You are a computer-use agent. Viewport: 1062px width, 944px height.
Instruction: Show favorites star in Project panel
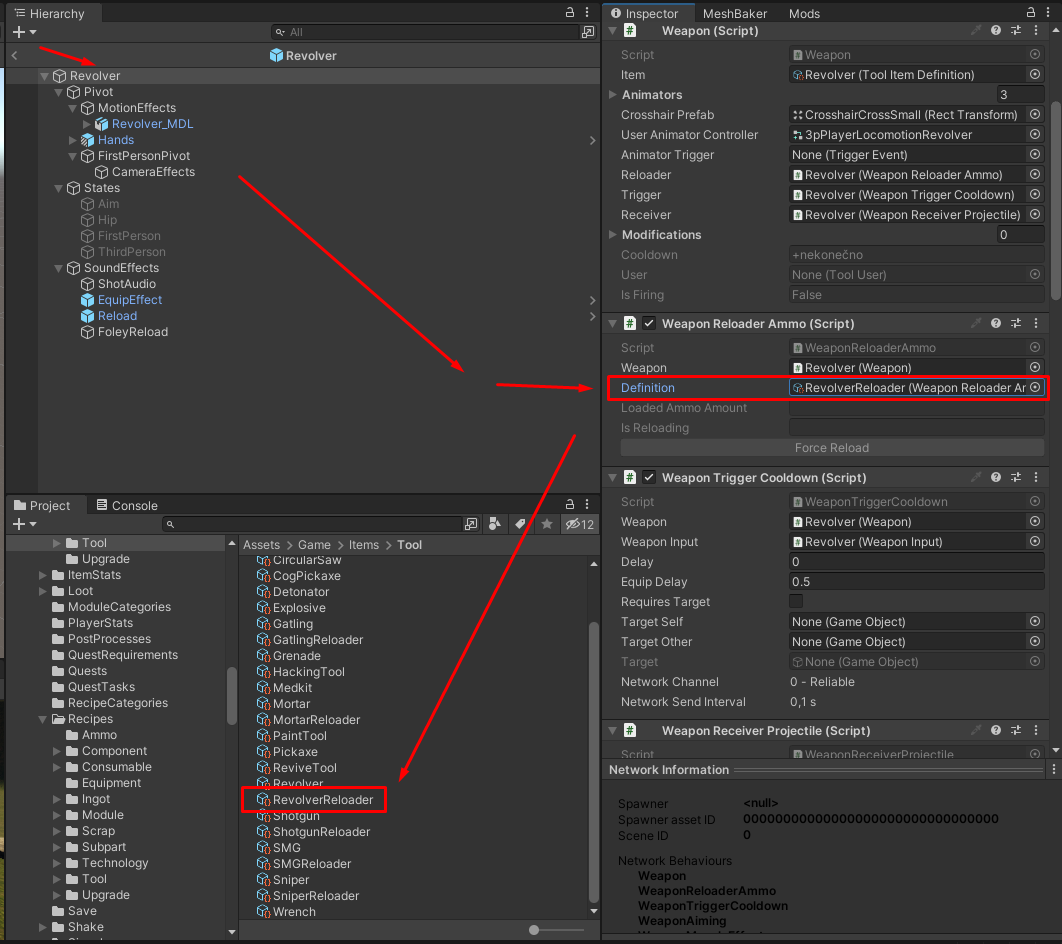pos(547,524)
